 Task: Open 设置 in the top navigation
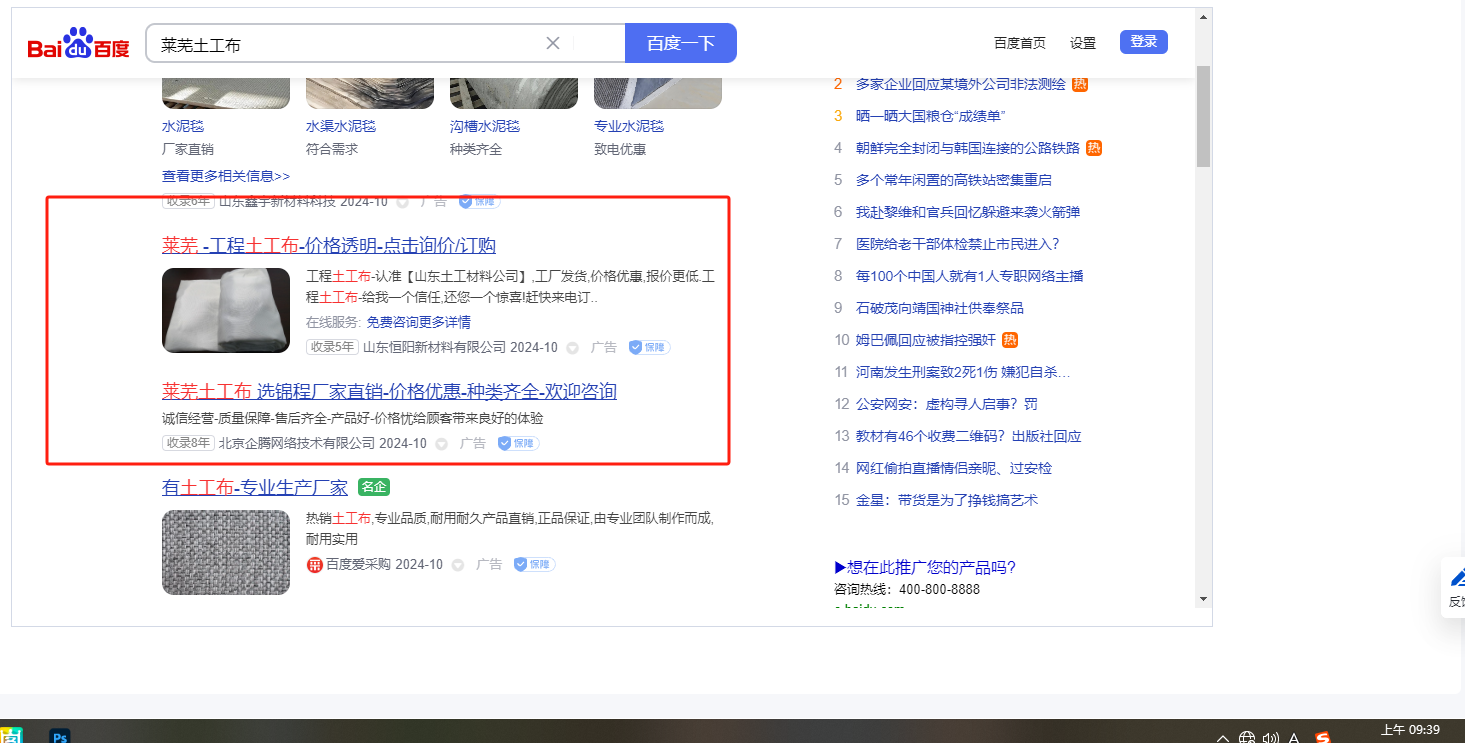point(1083,42)
